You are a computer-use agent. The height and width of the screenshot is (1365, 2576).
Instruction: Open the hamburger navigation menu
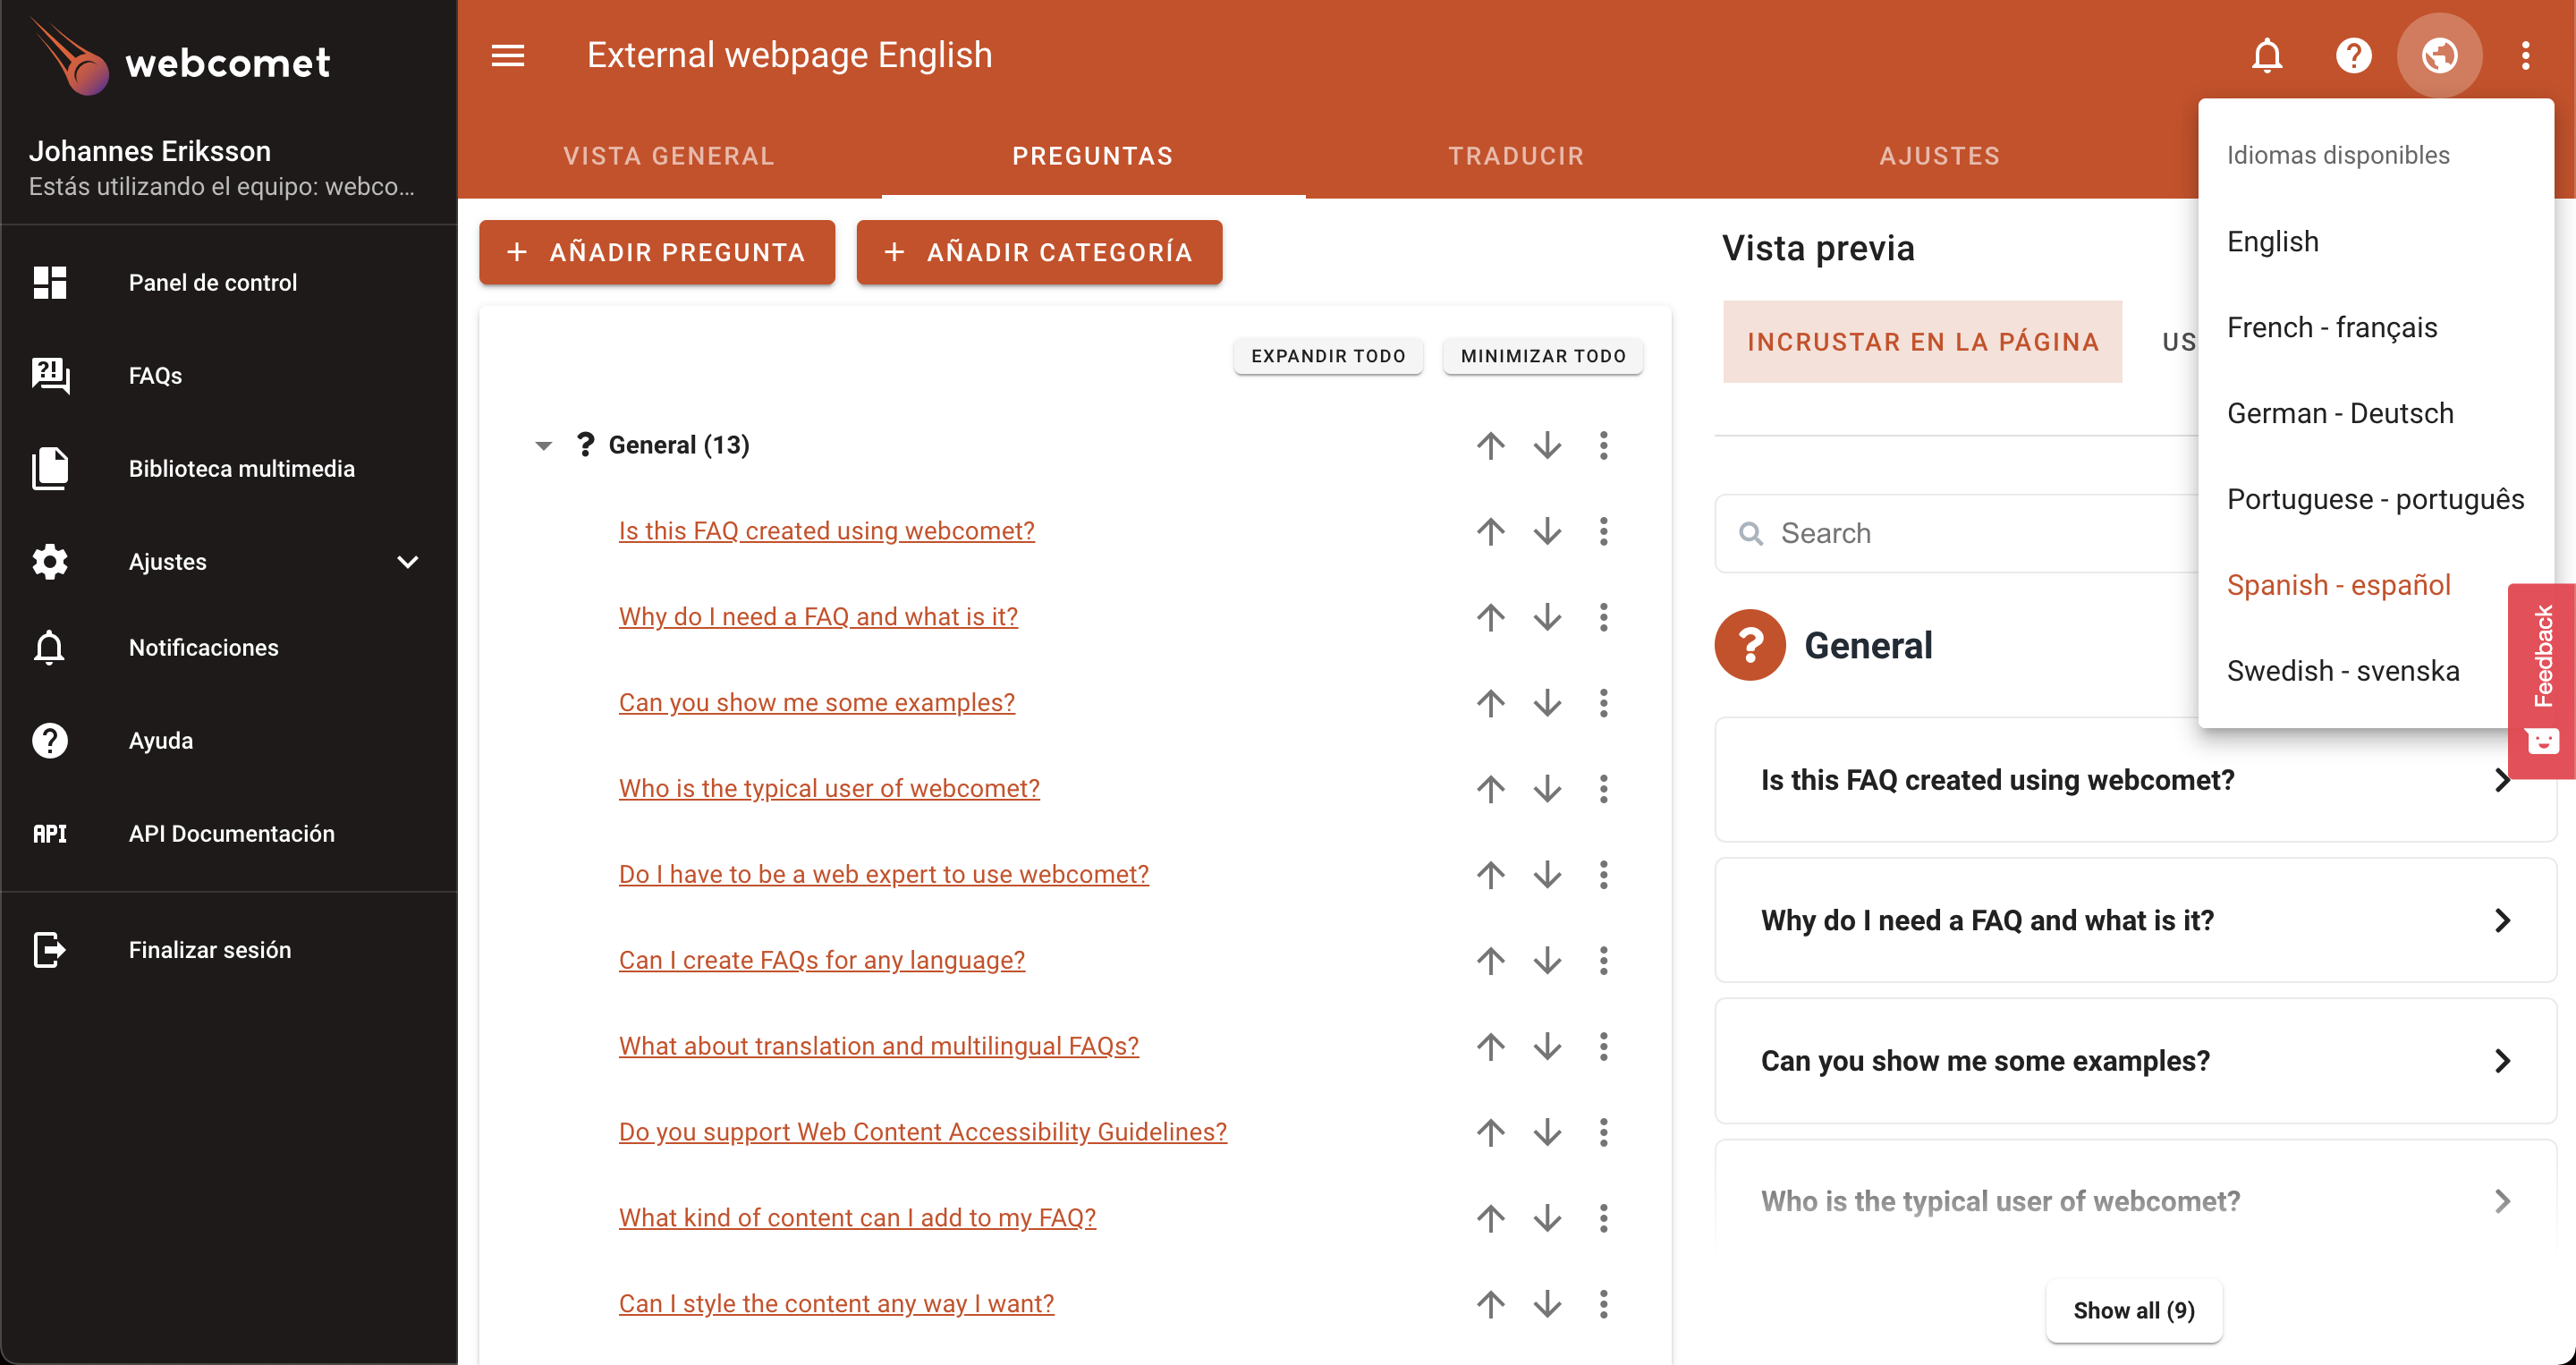(508, 55)
